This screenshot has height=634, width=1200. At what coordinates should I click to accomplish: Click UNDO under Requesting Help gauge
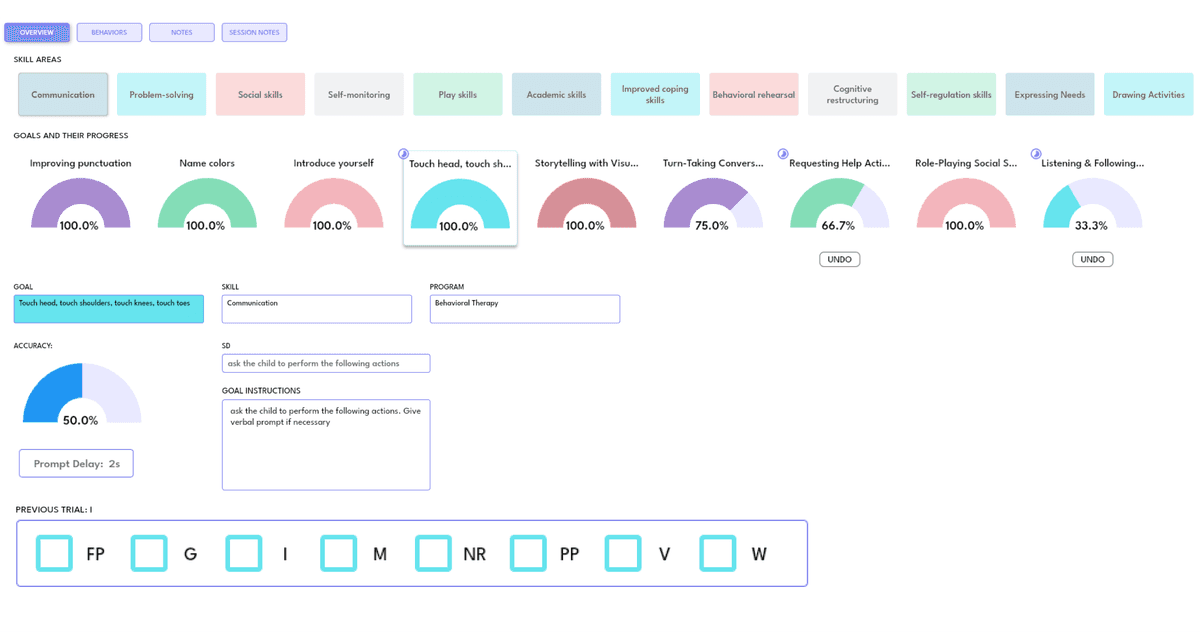[x=839, y=259]
